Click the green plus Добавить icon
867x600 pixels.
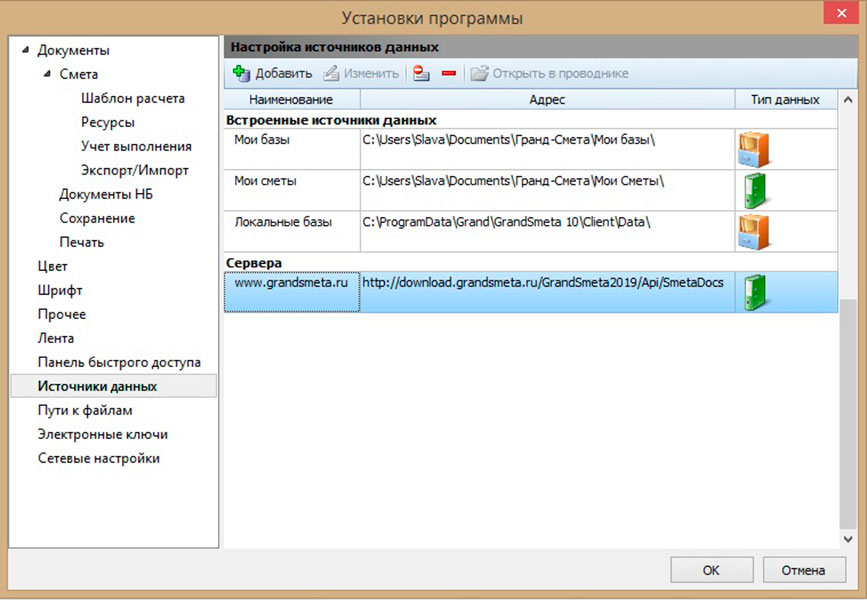click(240, 73)
